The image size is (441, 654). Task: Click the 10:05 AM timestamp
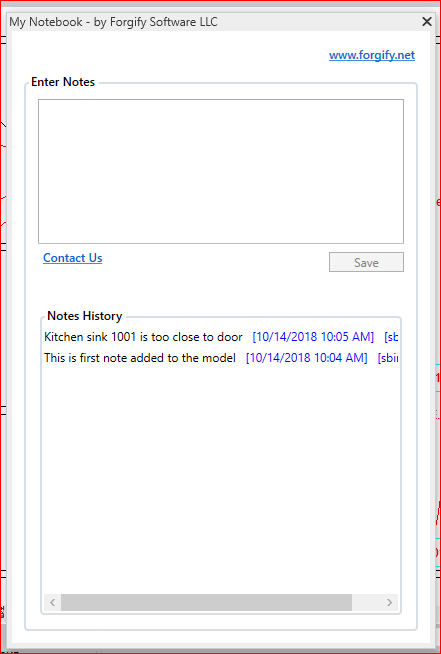coord(313,337)
